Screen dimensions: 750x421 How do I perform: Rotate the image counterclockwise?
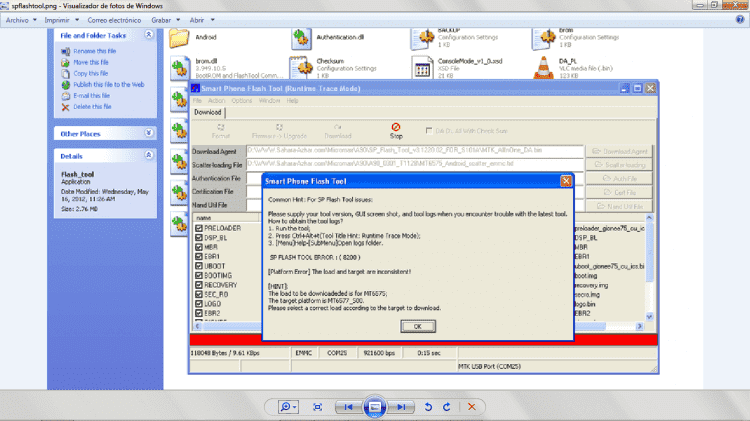point(428,407)
